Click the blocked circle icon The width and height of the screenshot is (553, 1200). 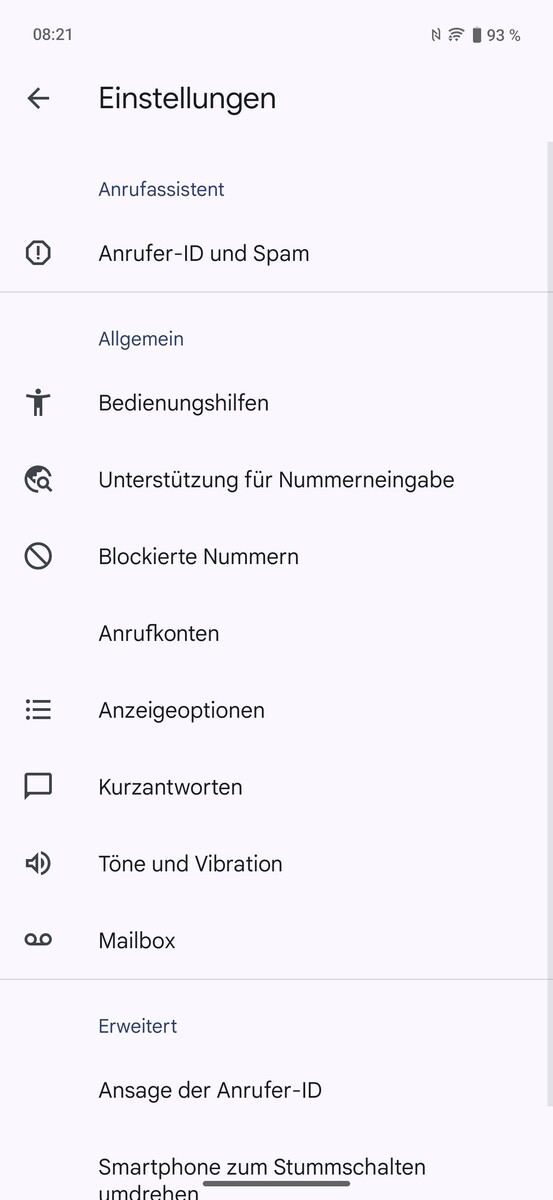click(38, 556)
